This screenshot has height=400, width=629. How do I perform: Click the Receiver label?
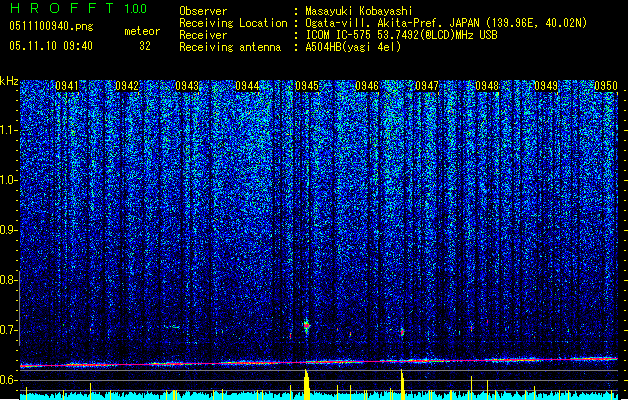[x=203, y=35]
